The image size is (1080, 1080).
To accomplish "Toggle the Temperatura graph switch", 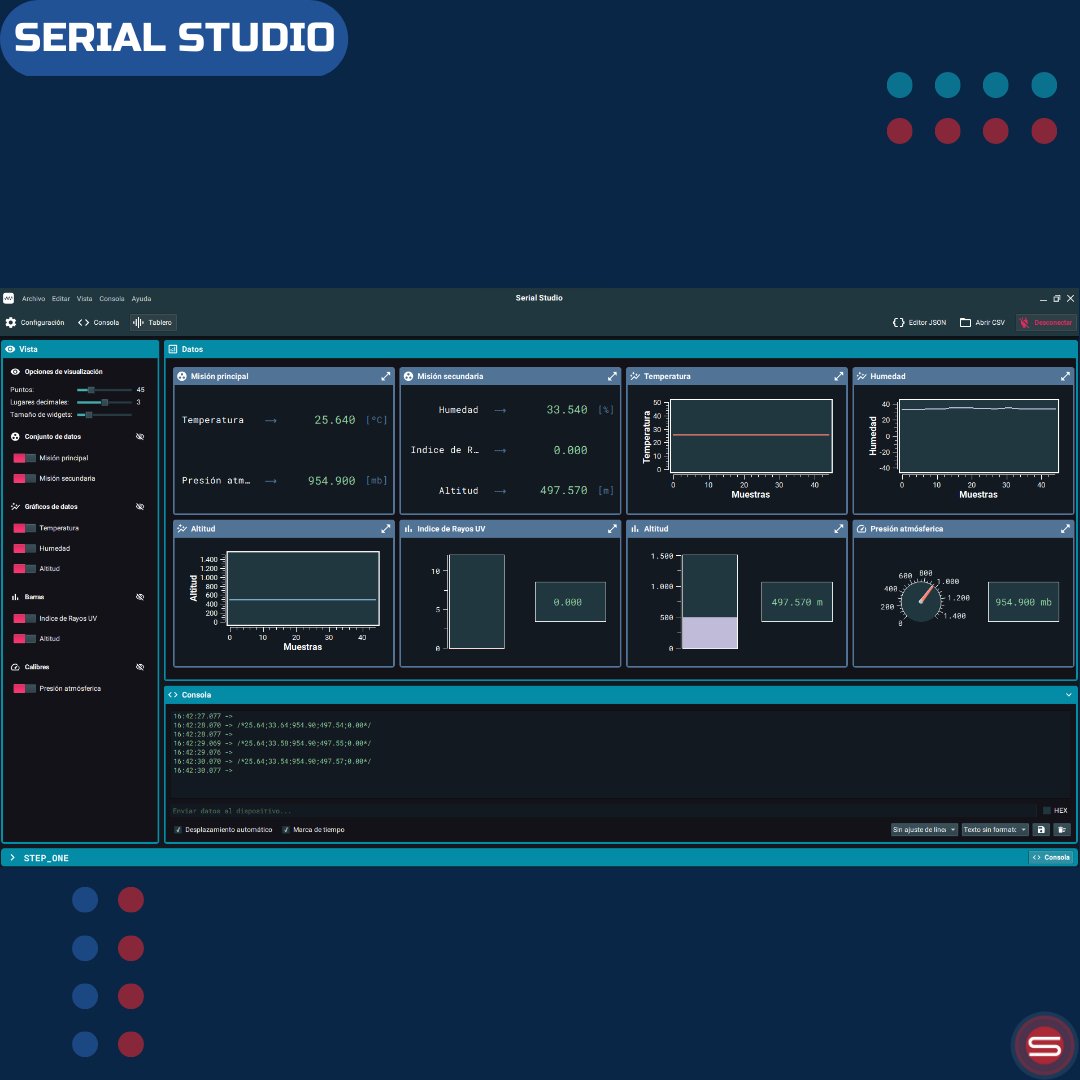I will [x=24, y=528].
